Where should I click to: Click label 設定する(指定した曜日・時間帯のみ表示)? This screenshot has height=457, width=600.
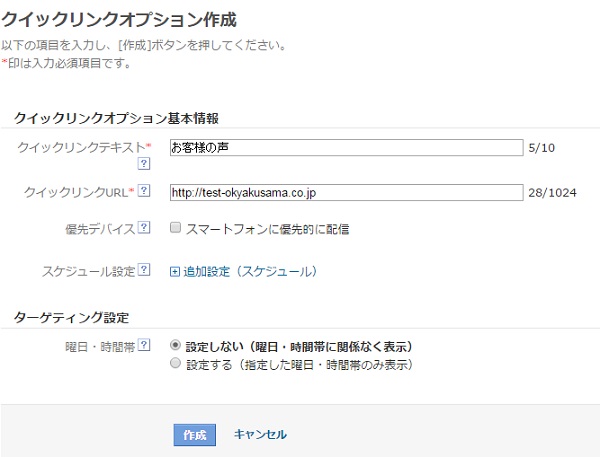[300, 364]
